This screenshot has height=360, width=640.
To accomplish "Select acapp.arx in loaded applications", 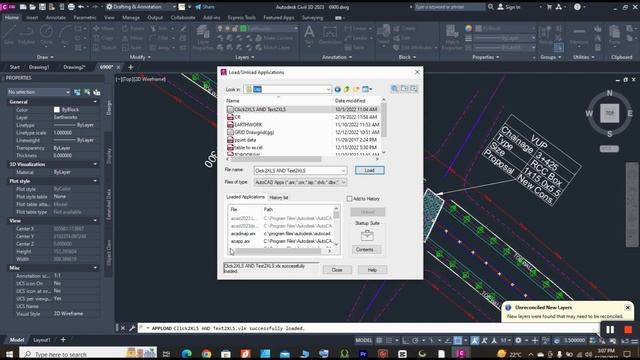I will click(240, 241).
